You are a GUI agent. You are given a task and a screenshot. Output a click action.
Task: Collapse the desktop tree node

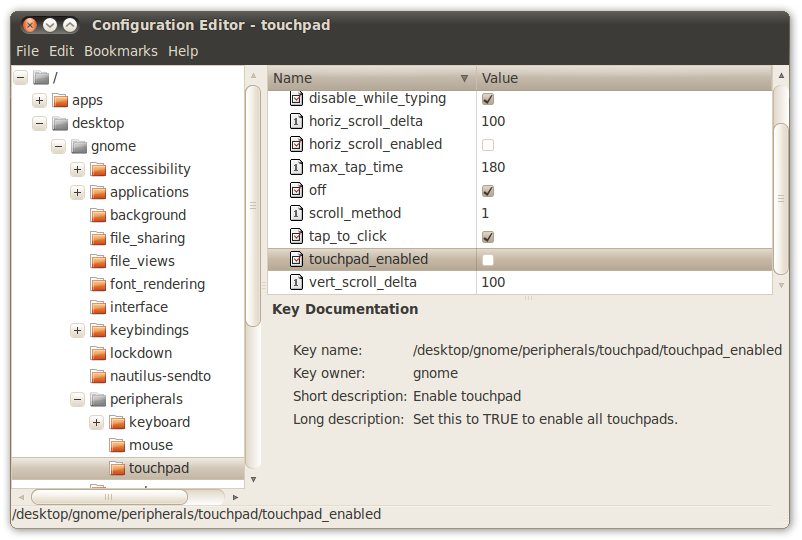pyautogui.click(x=39, y=123)
